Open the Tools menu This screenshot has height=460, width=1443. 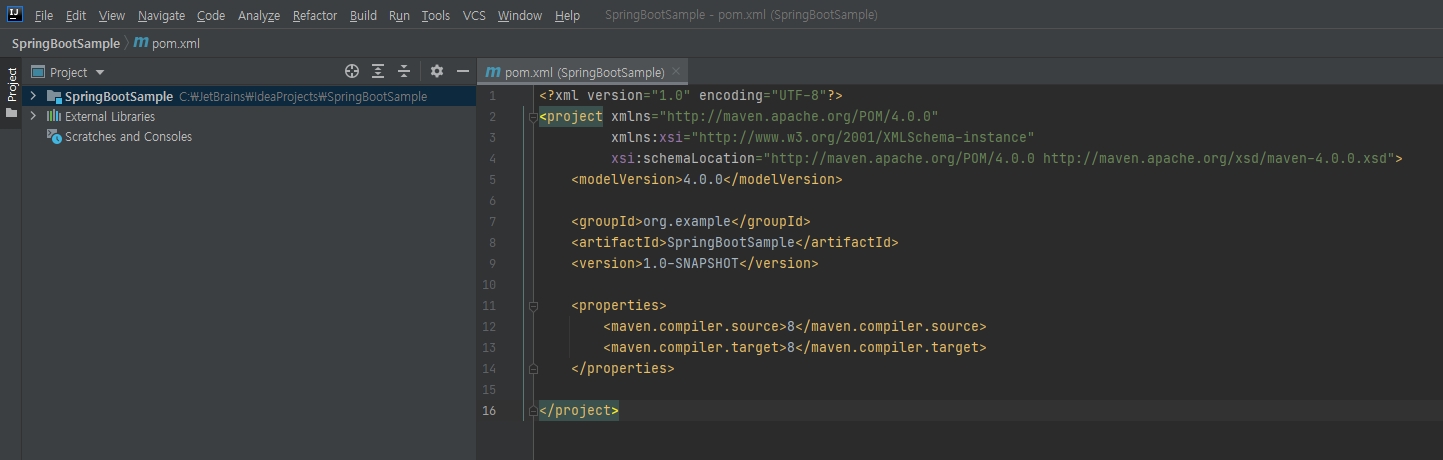pos(436,16)
